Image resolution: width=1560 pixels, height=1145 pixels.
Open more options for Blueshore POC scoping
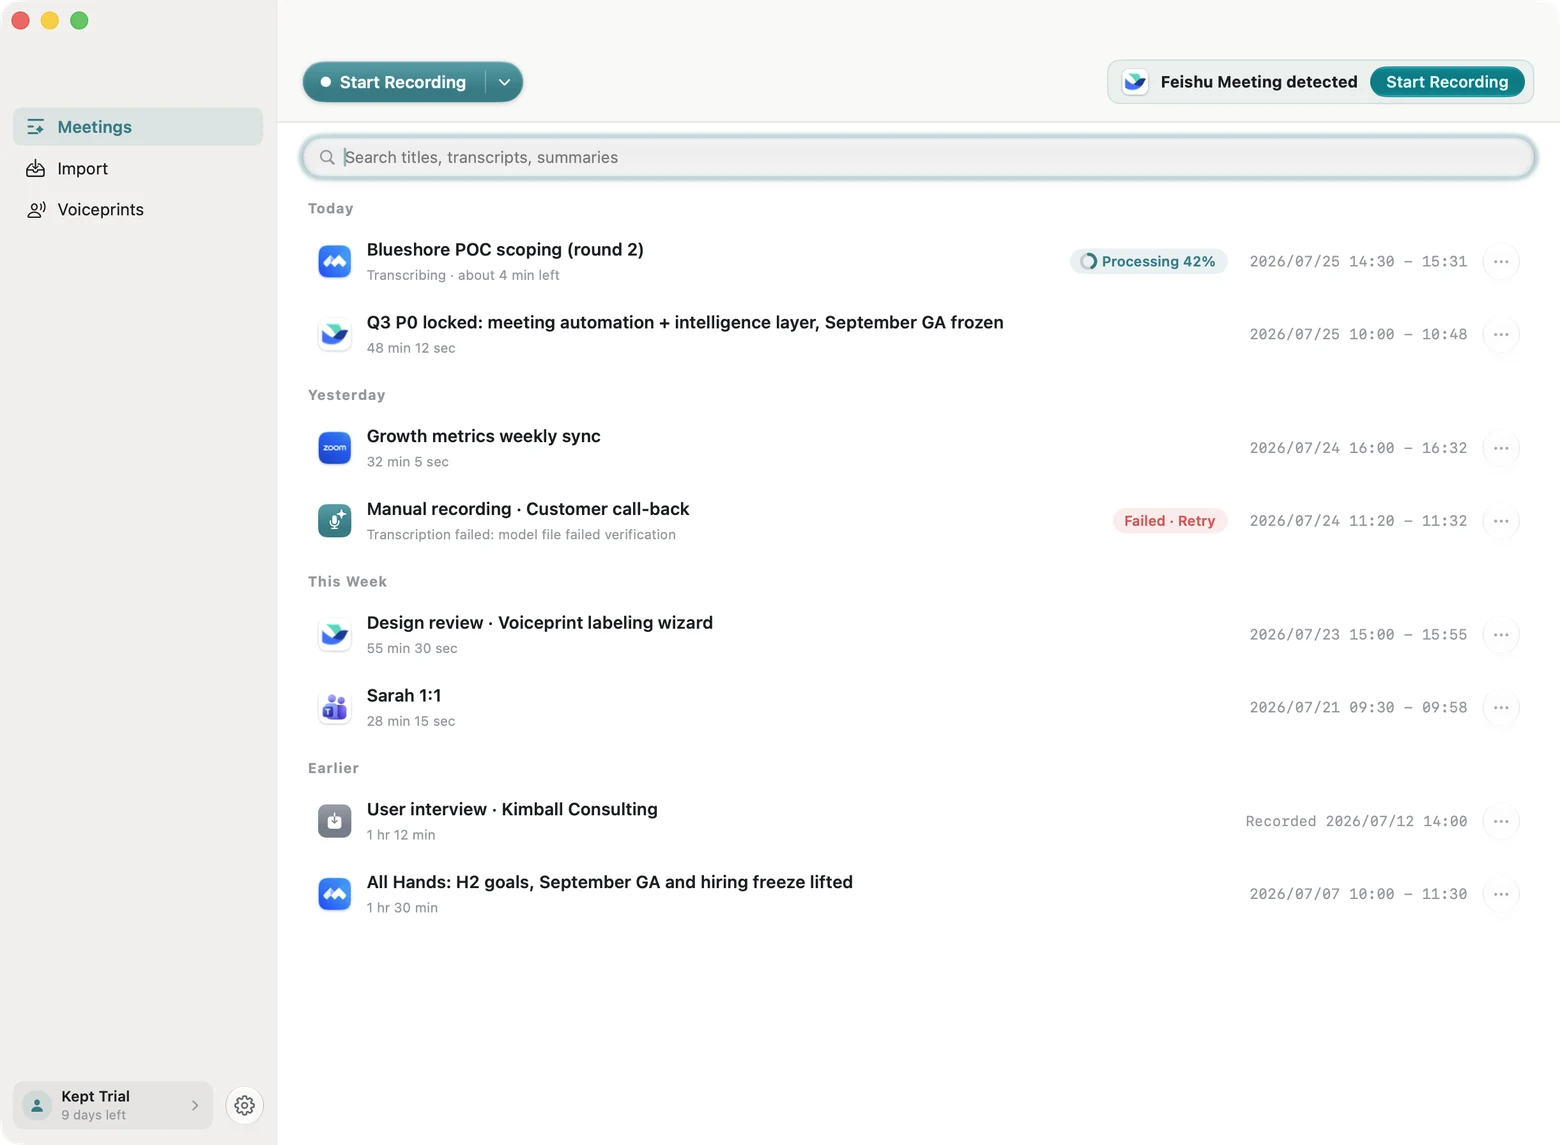pos(1501,261)
